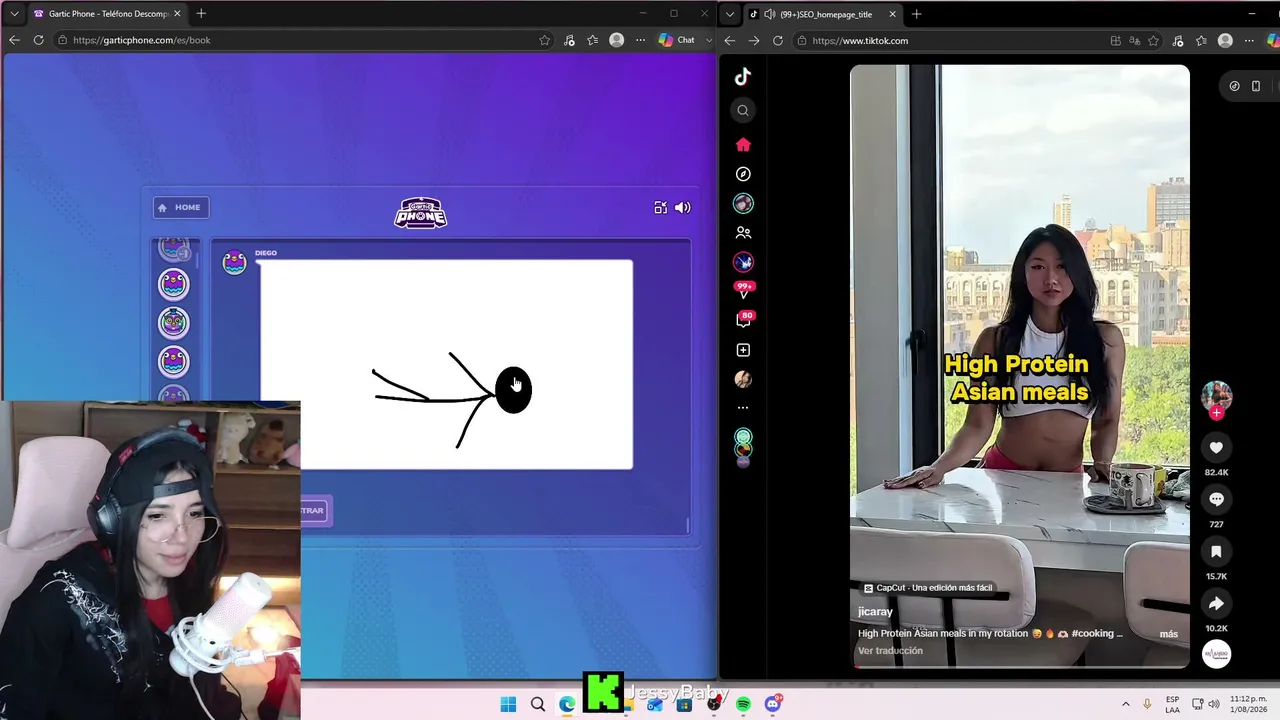This screenshot has height=720, width=1280.
Task: Bookmark the Gartic Phone page with the star
Action: coord(544,40)
